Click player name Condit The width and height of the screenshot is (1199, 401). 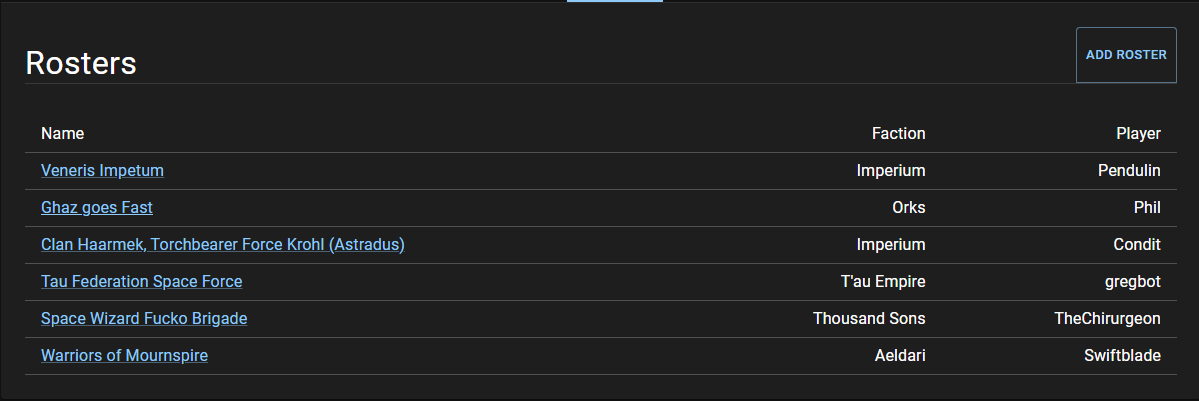(x=1137, y=245)
